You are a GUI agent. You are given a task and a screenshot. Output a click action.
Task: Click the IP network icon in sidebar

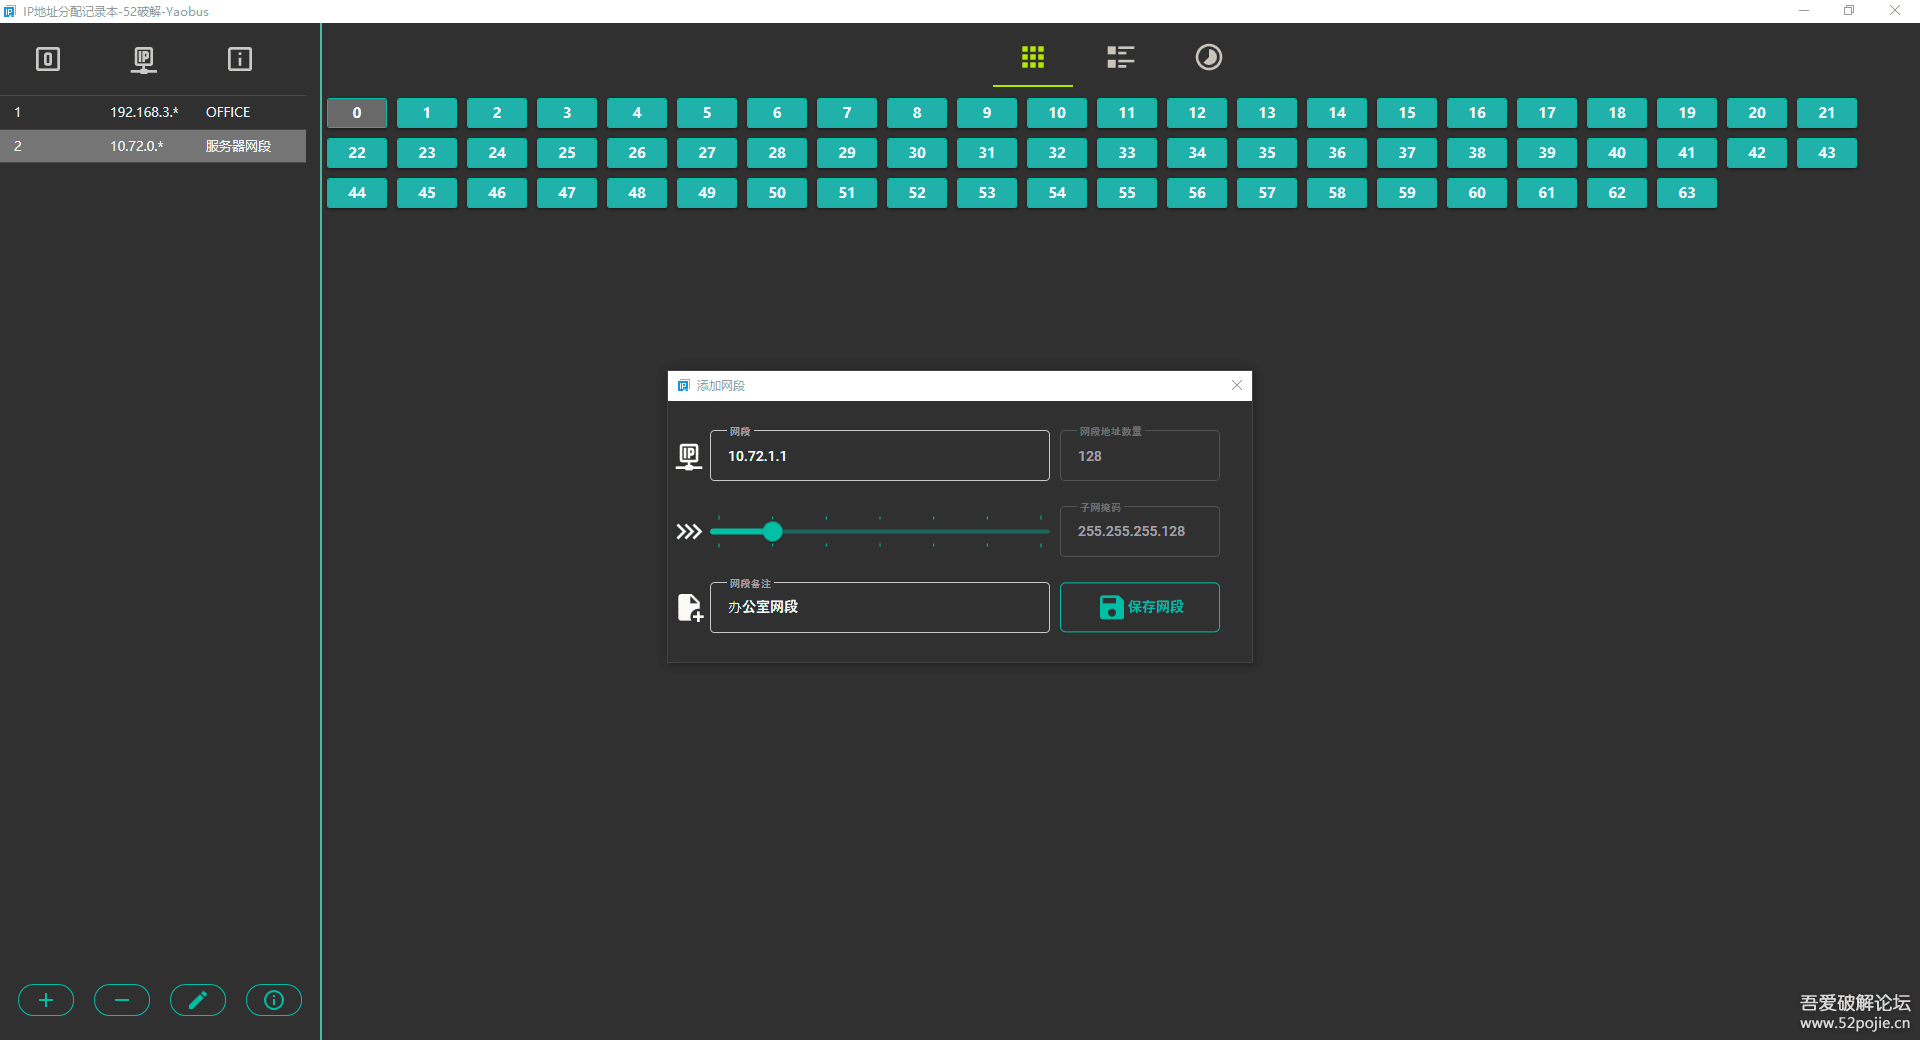point(144,60)
